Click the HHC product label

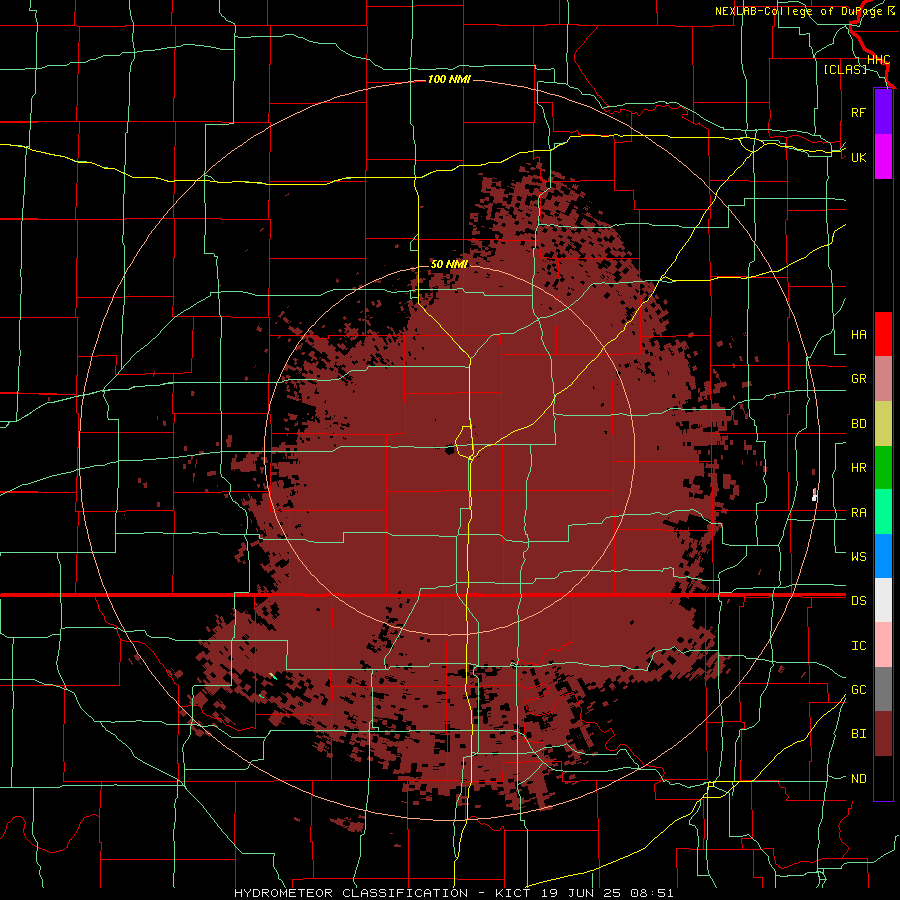point(878,60)
